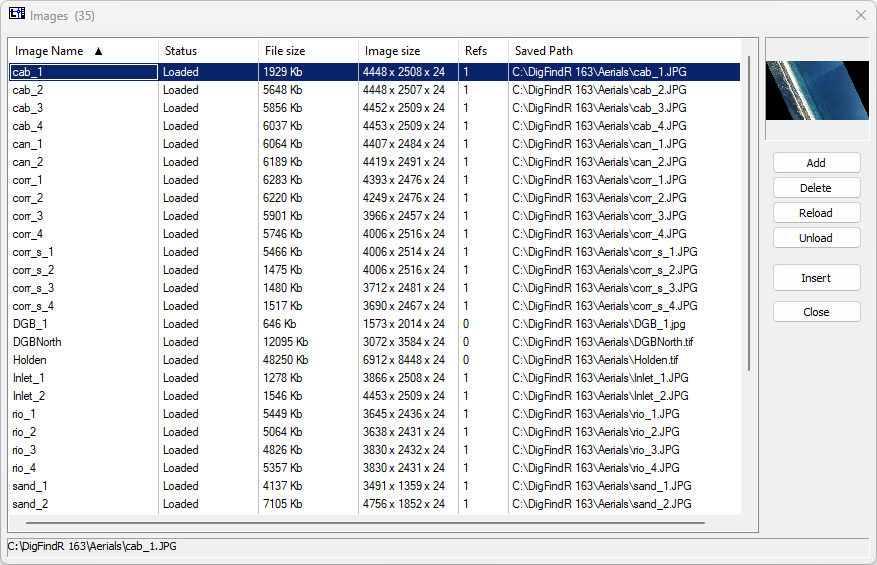The image size is (877, 565).
Task: Sort the list by Saved Path column
Action: [x=624, y=51]
